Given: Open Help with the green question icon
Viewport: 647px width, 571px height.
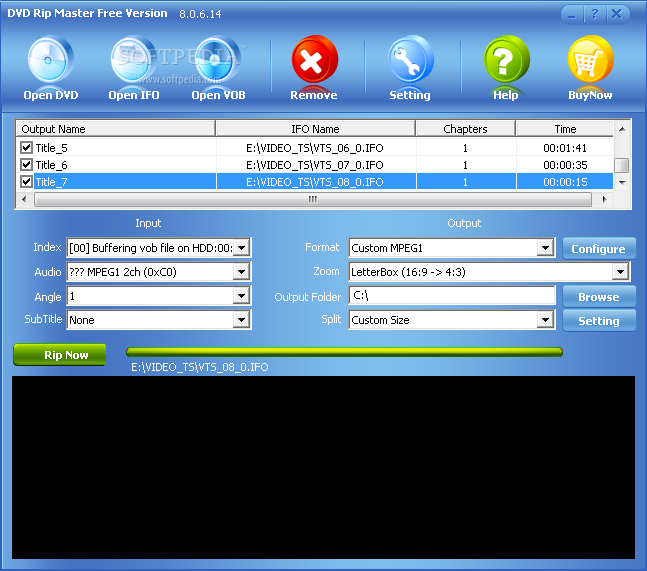Looking at the screenshot, I should point(506,60).
